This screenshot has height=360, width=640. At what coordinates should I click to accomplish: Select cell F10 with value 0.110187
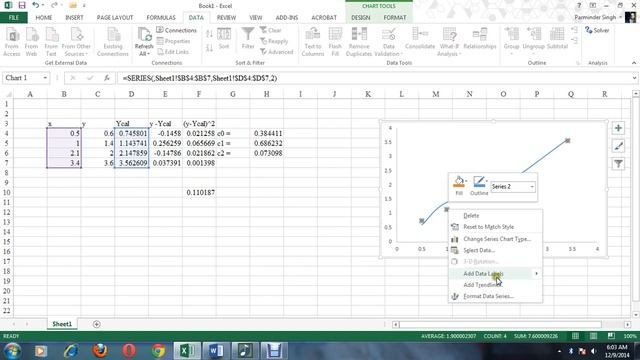(x=199, y=192)
